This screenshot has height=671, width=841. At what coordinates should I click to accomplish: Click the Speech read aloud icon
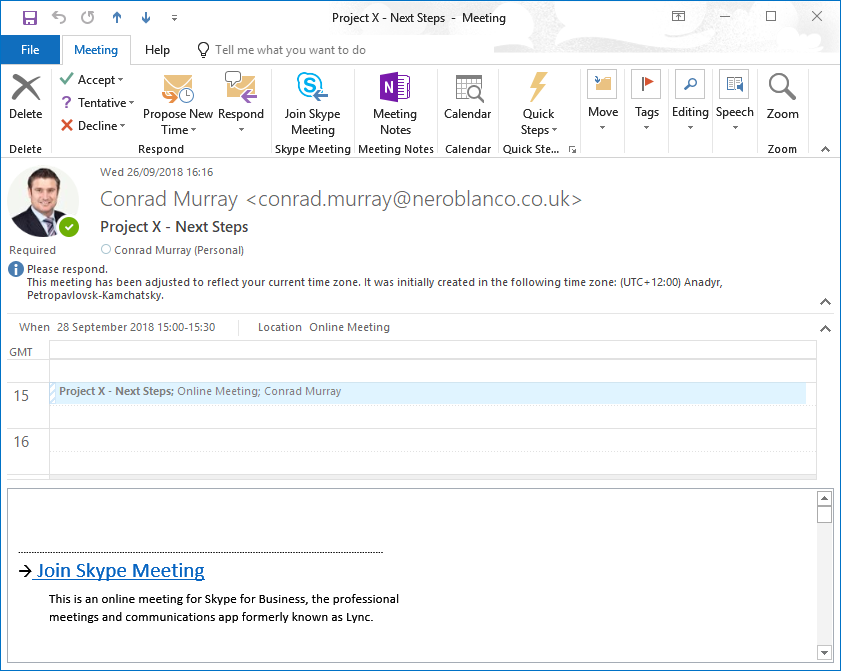(x=735, y=84)
